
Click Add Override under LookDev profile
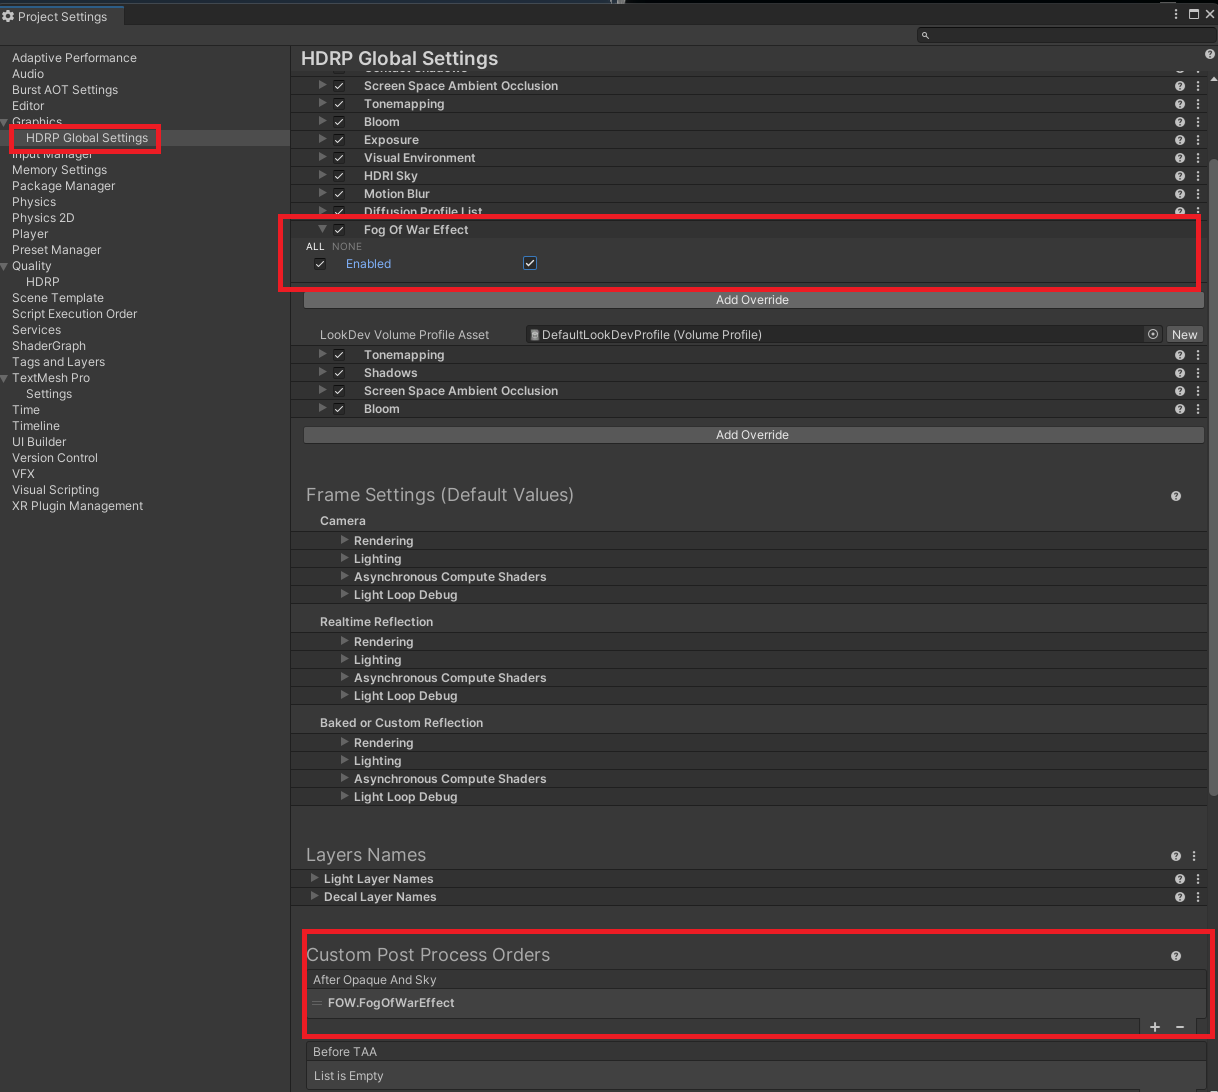(753, 435)
